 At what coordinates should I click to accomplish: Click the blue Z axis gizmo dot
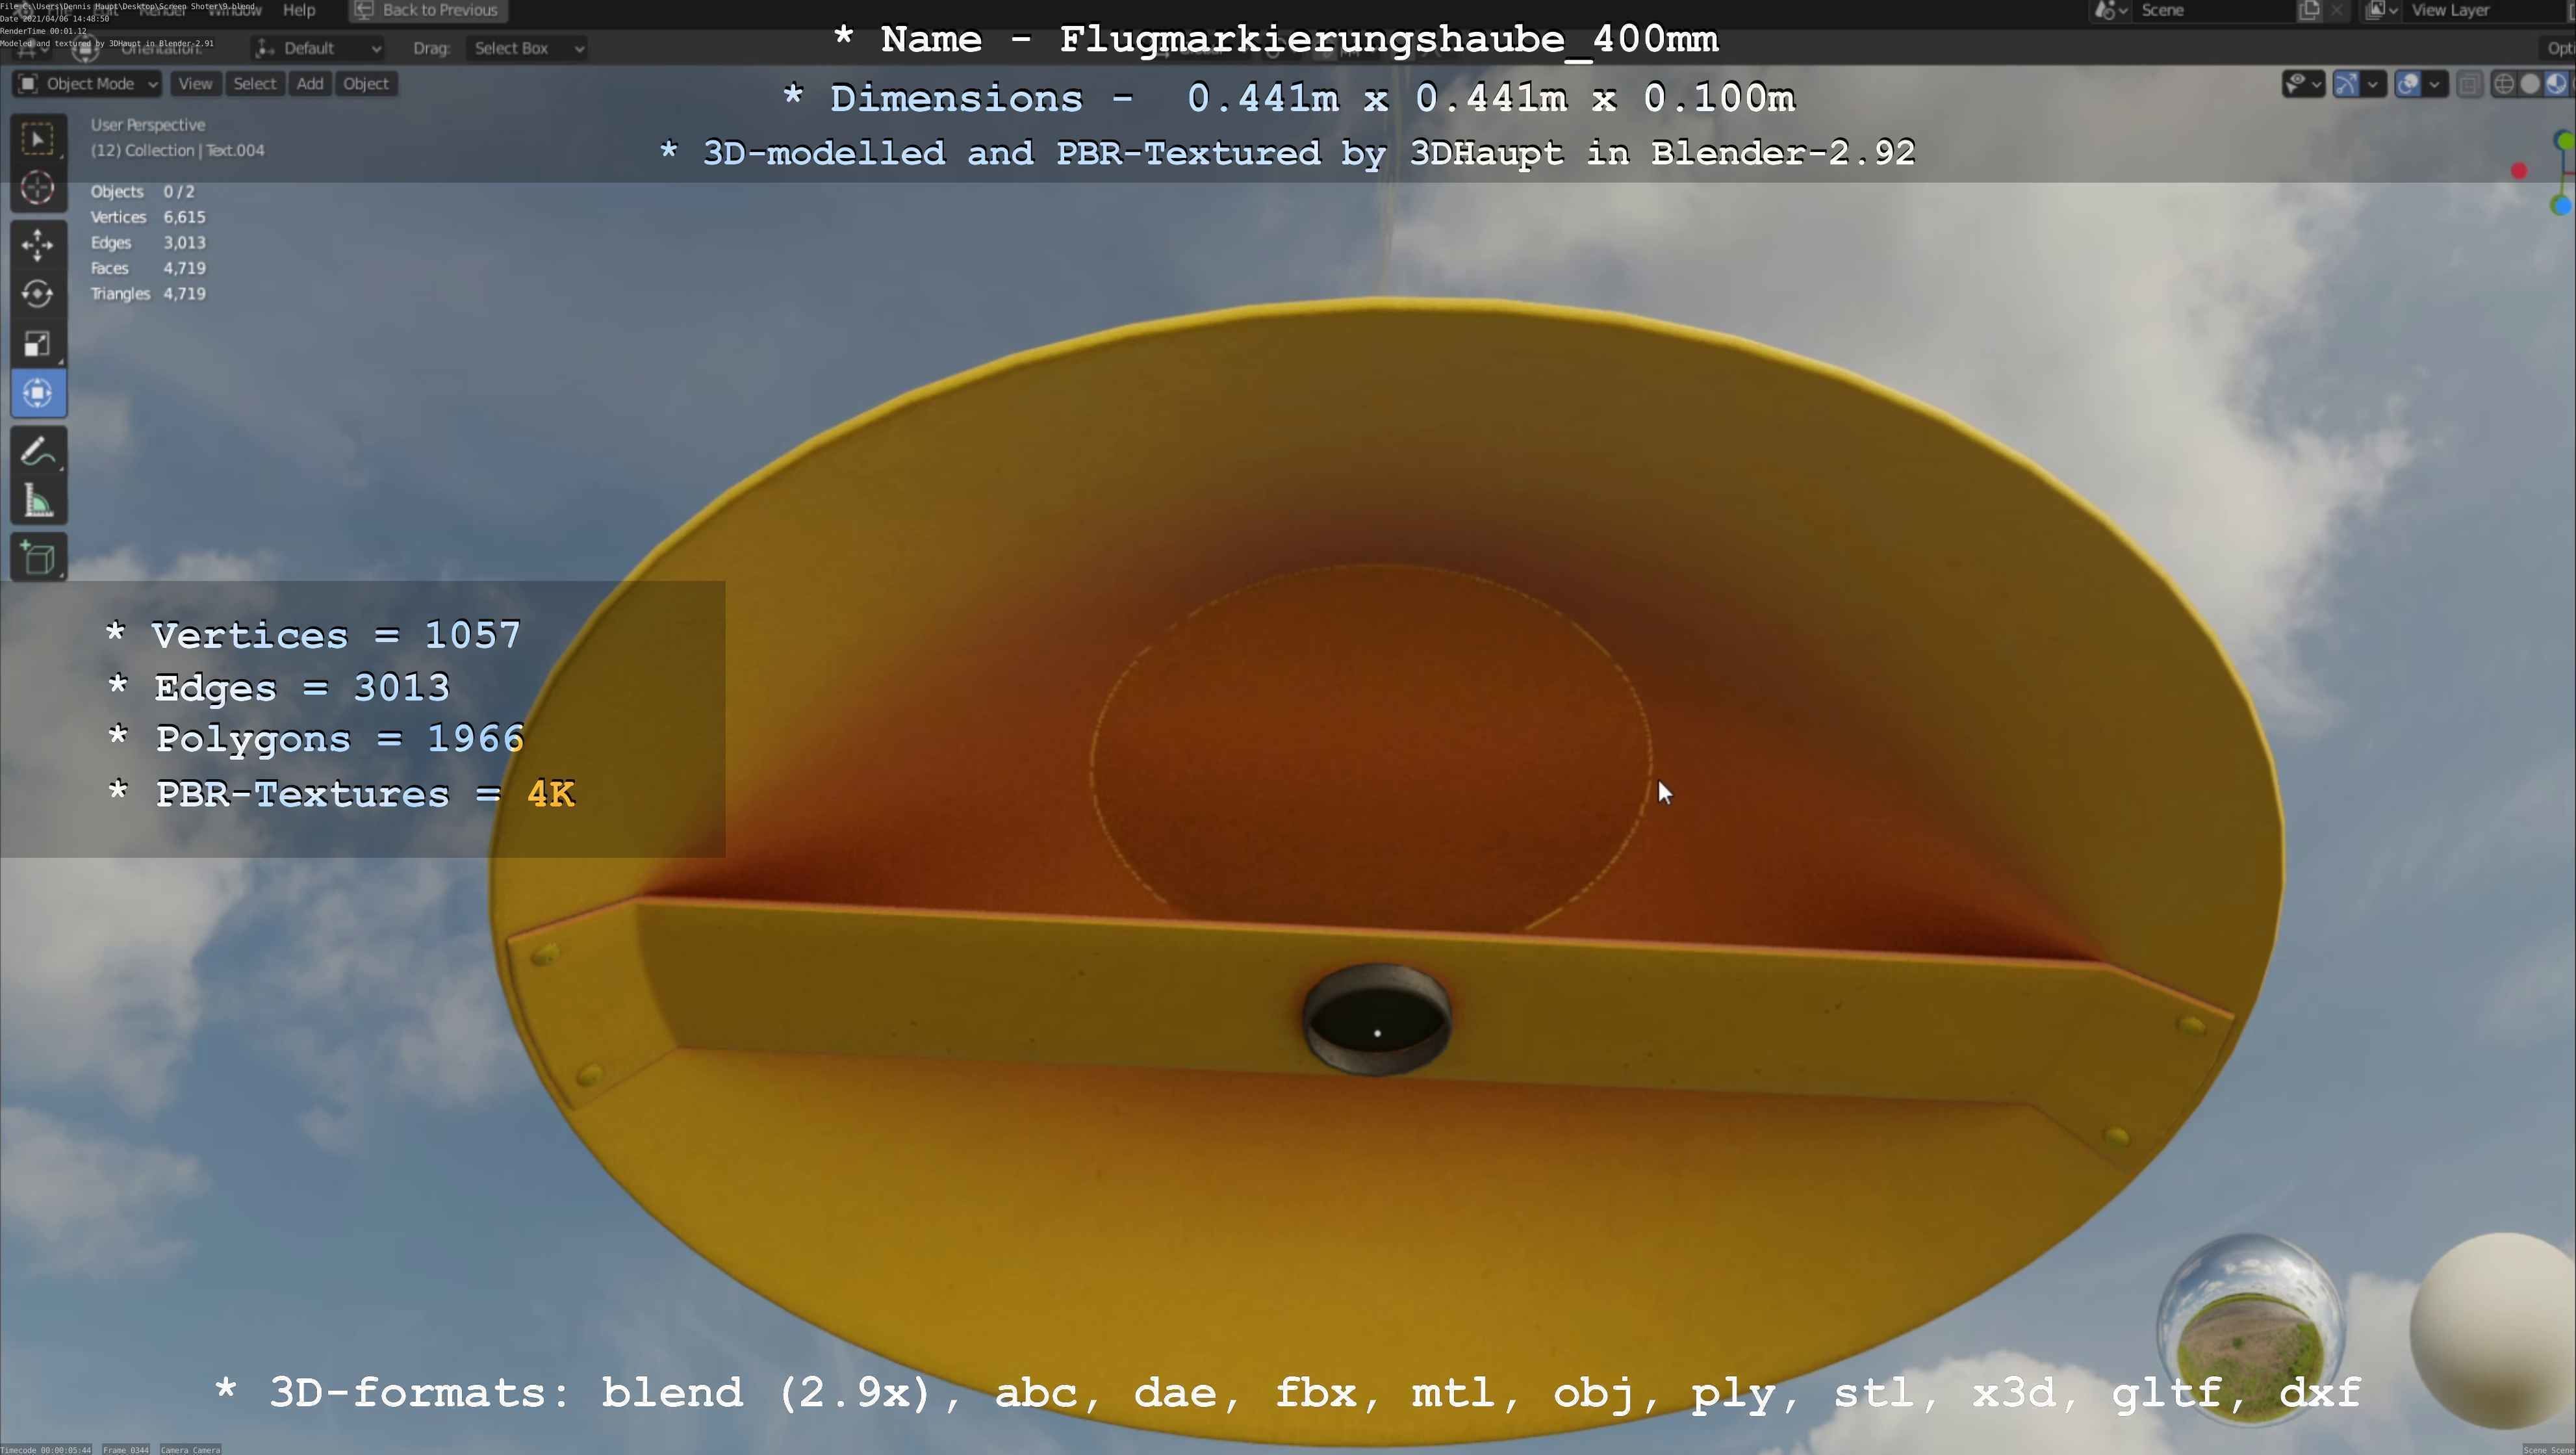click(2562, 206)
